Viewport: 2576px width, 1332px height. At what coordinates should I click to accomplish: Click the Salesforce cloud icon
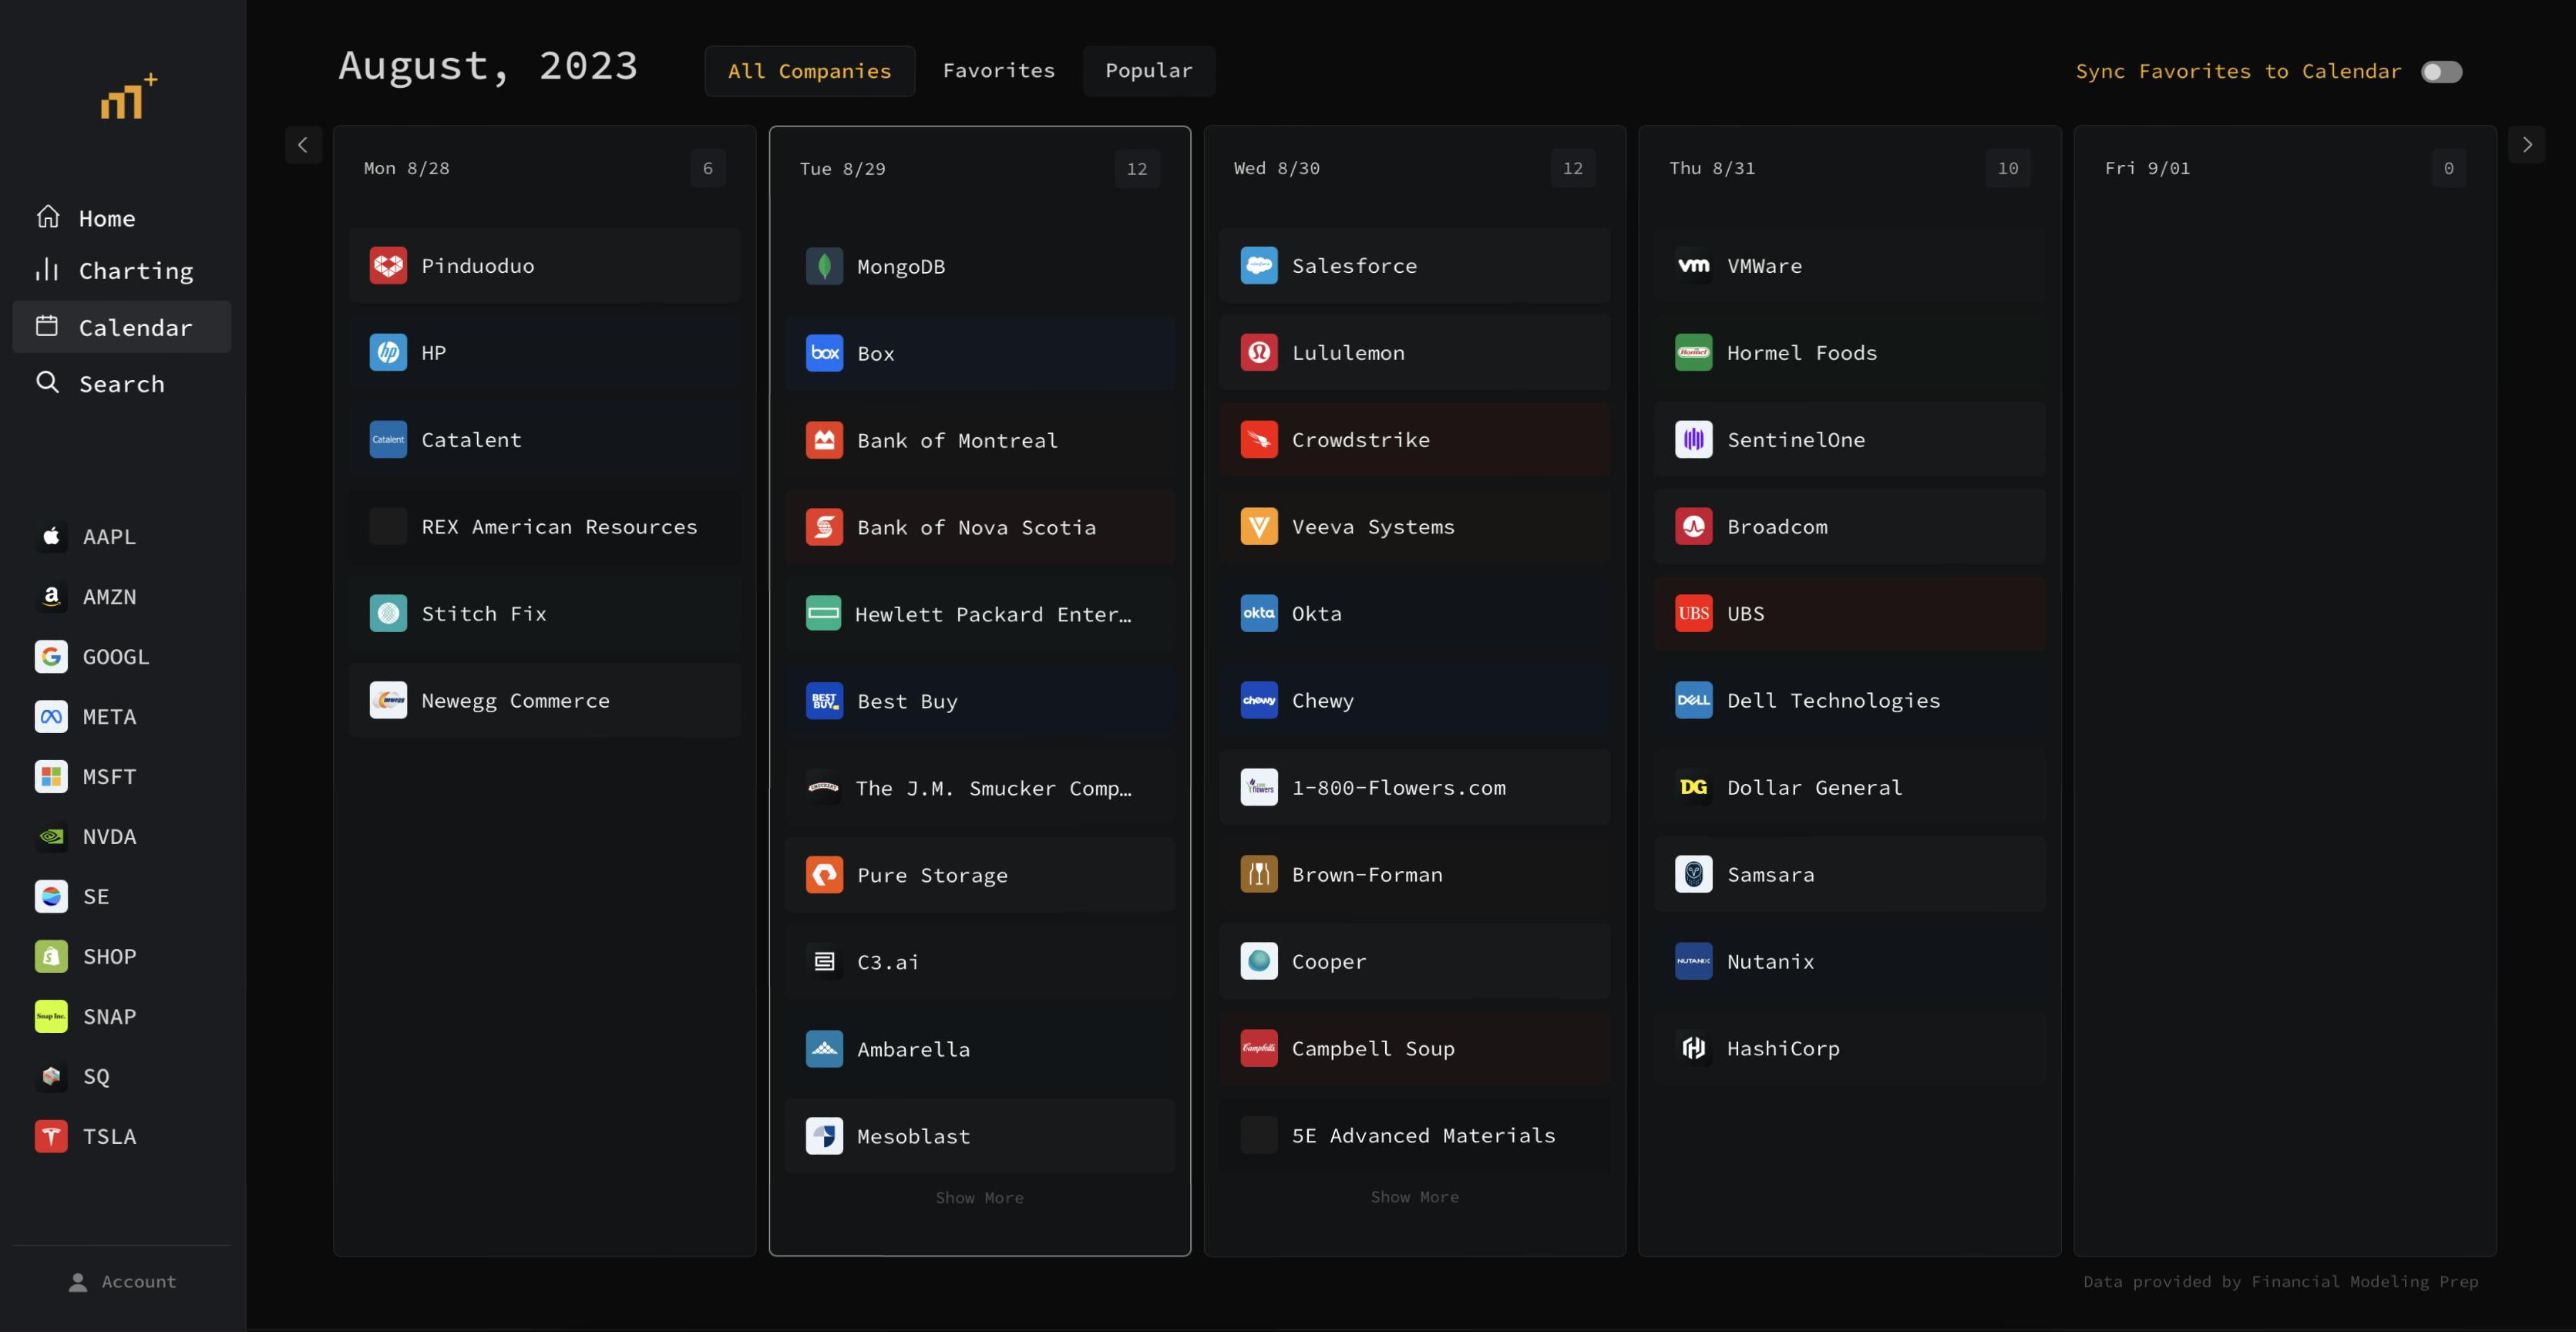click(x=1259, y=266)
